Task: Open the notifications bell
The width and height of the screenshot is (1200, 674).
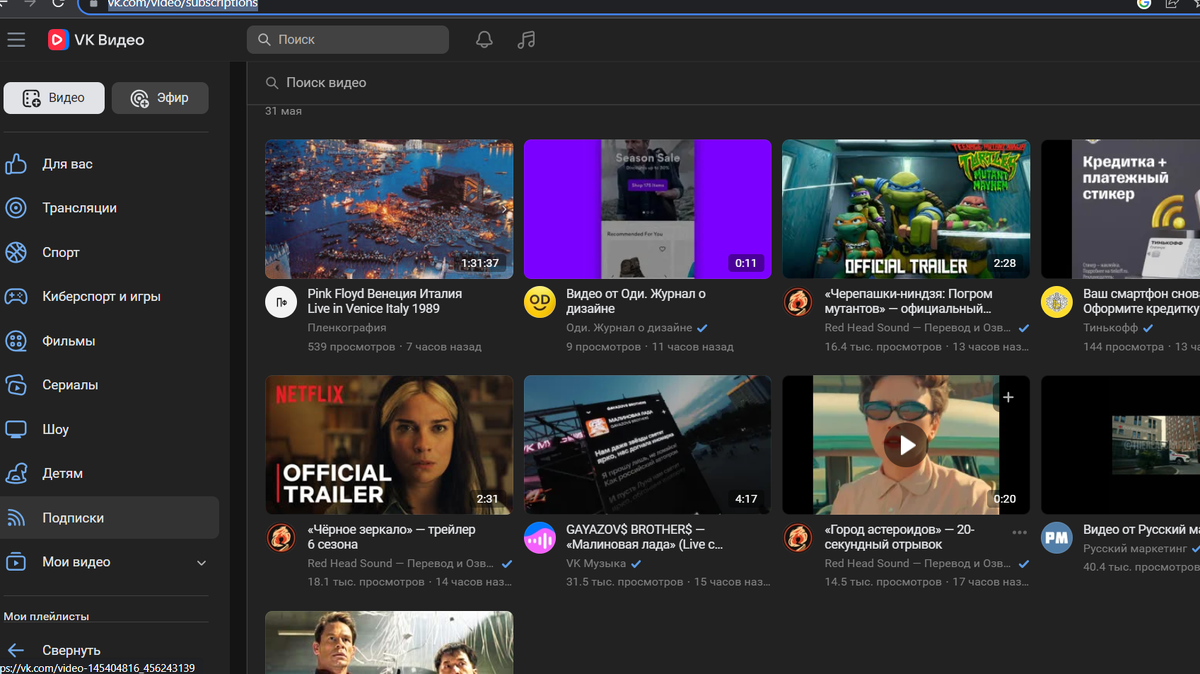Action: point(484,40)
